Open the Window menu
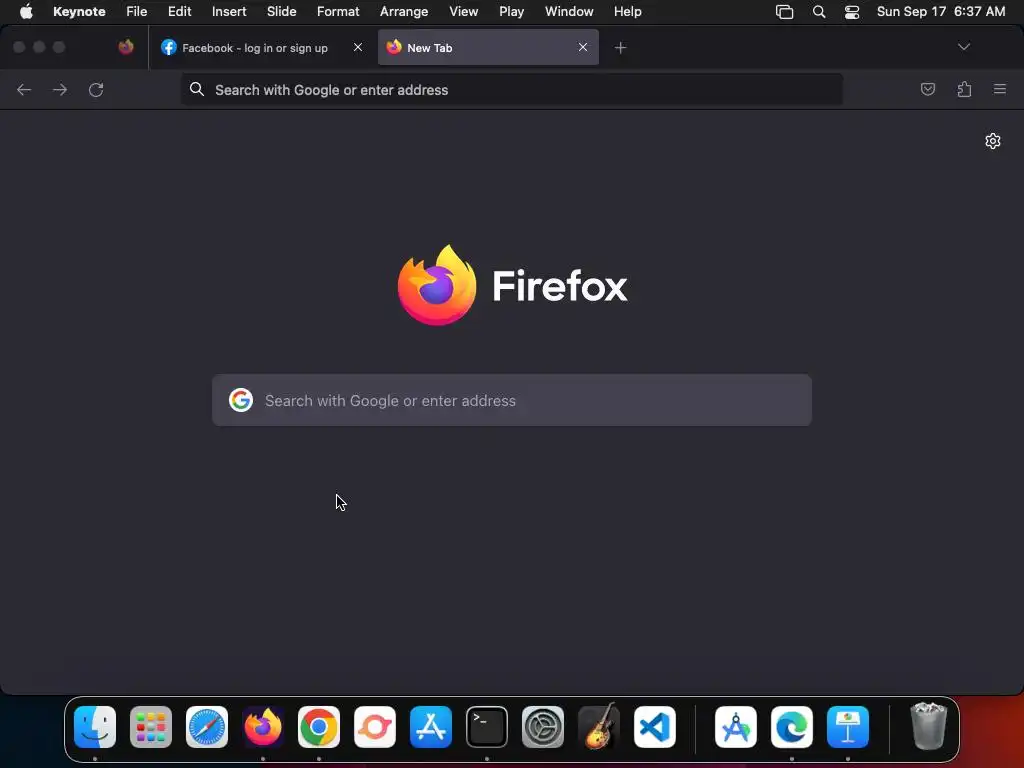This screenshot has height=768, width=1024. 569,12
